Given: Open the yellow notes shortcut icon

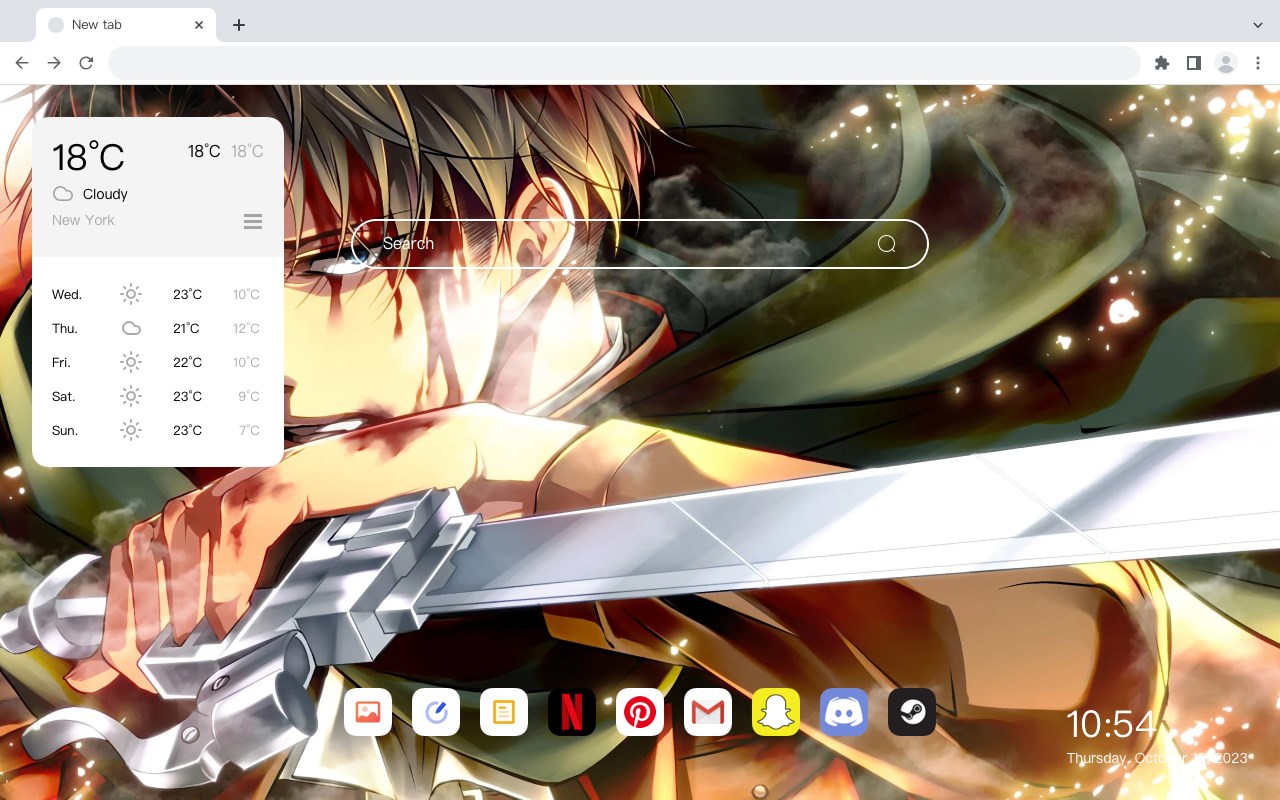Looking at the screenshot, I should [504, 712].
